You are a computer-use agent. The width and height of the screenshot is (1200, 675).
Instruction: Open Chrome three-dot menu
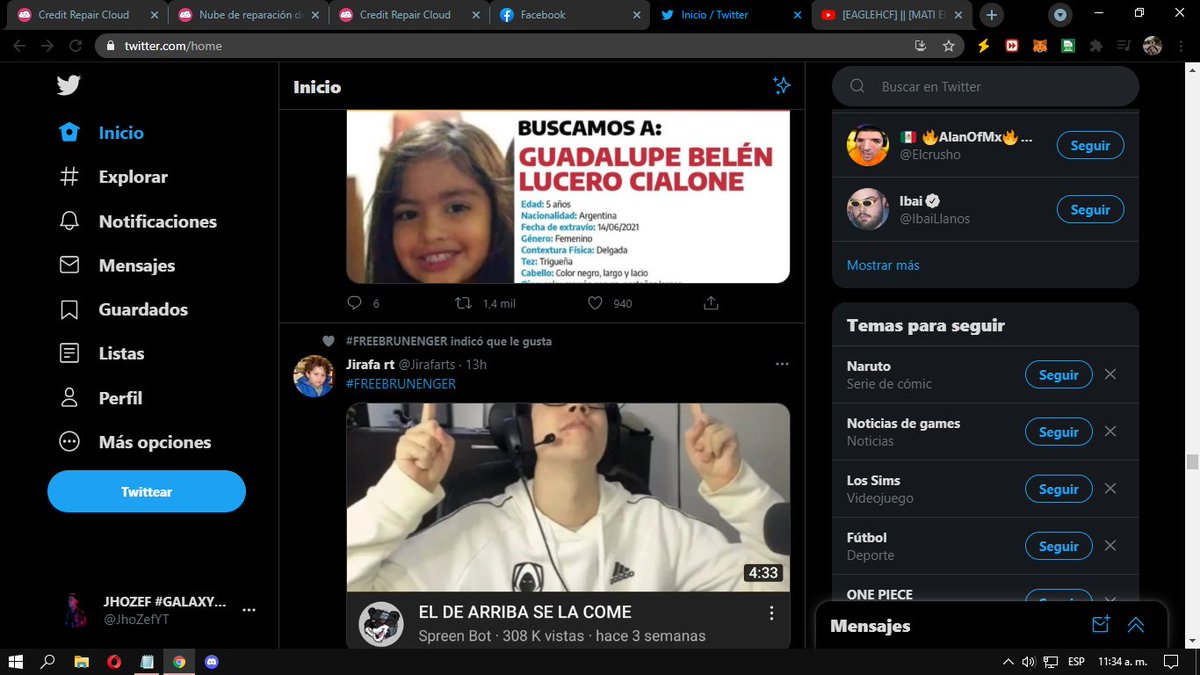[x=1180, y=46]
